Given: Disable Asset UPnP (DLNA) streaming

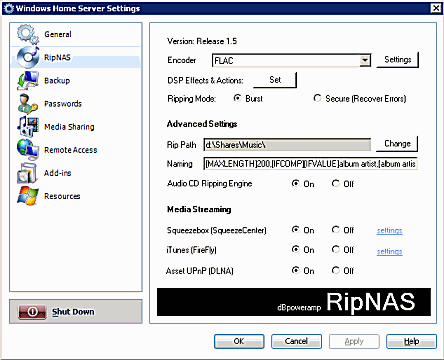Looking at the screenshot, I should pyautogui.click(x=335, y=270).
